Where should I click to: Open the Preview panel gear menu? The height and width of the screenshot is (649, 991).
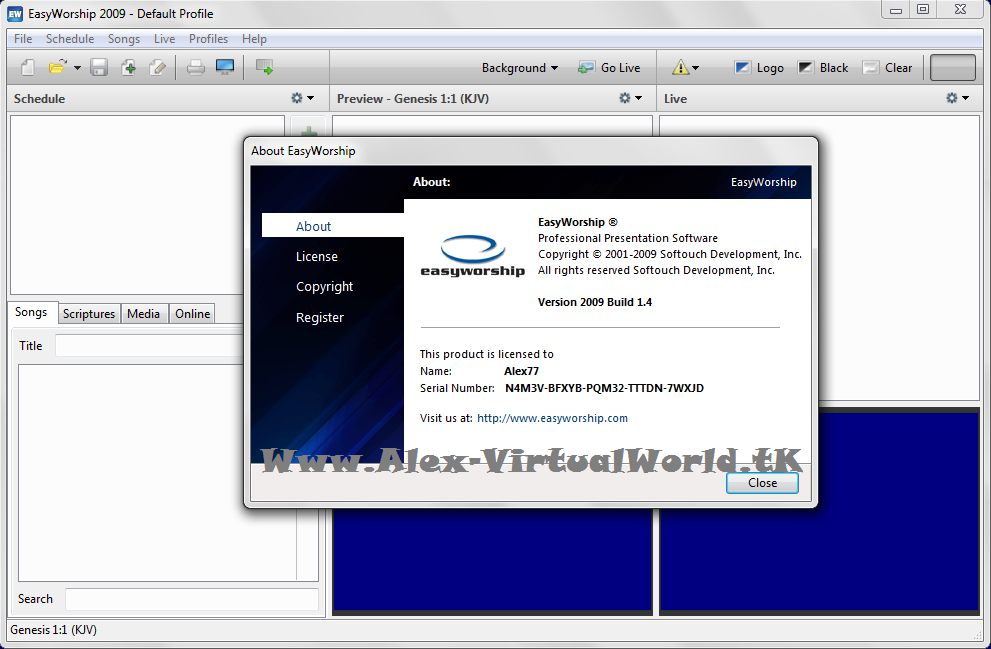630,98
